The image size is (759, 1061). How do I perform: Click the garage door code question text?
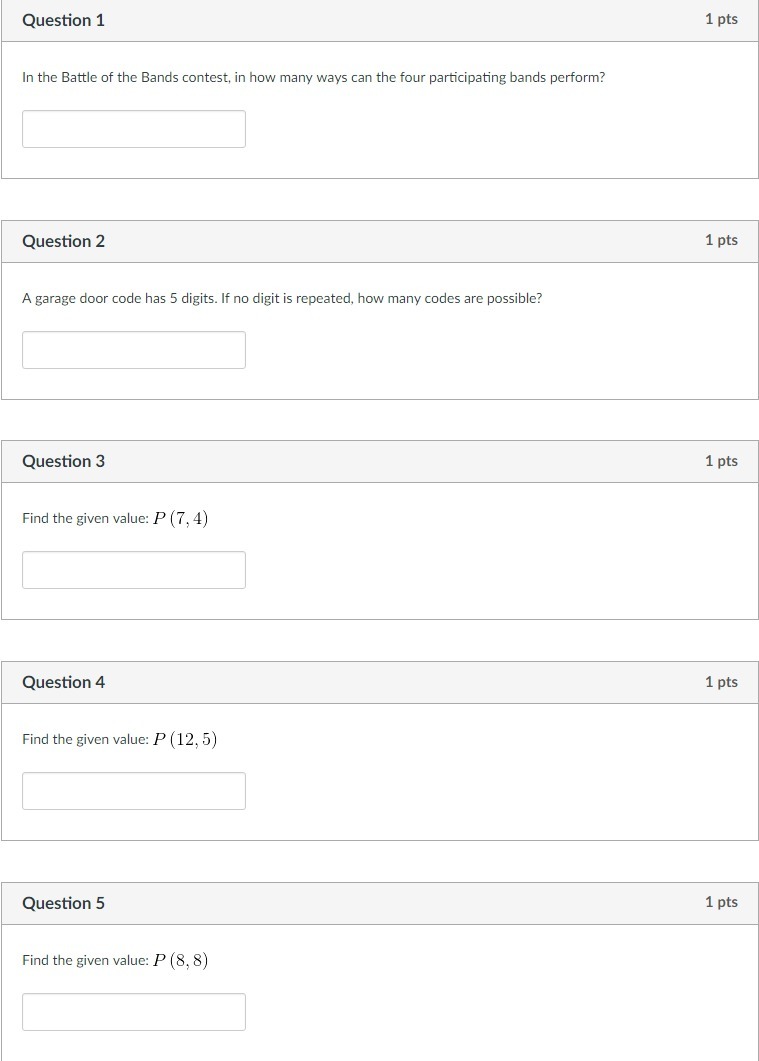click(x=282, y=298)
